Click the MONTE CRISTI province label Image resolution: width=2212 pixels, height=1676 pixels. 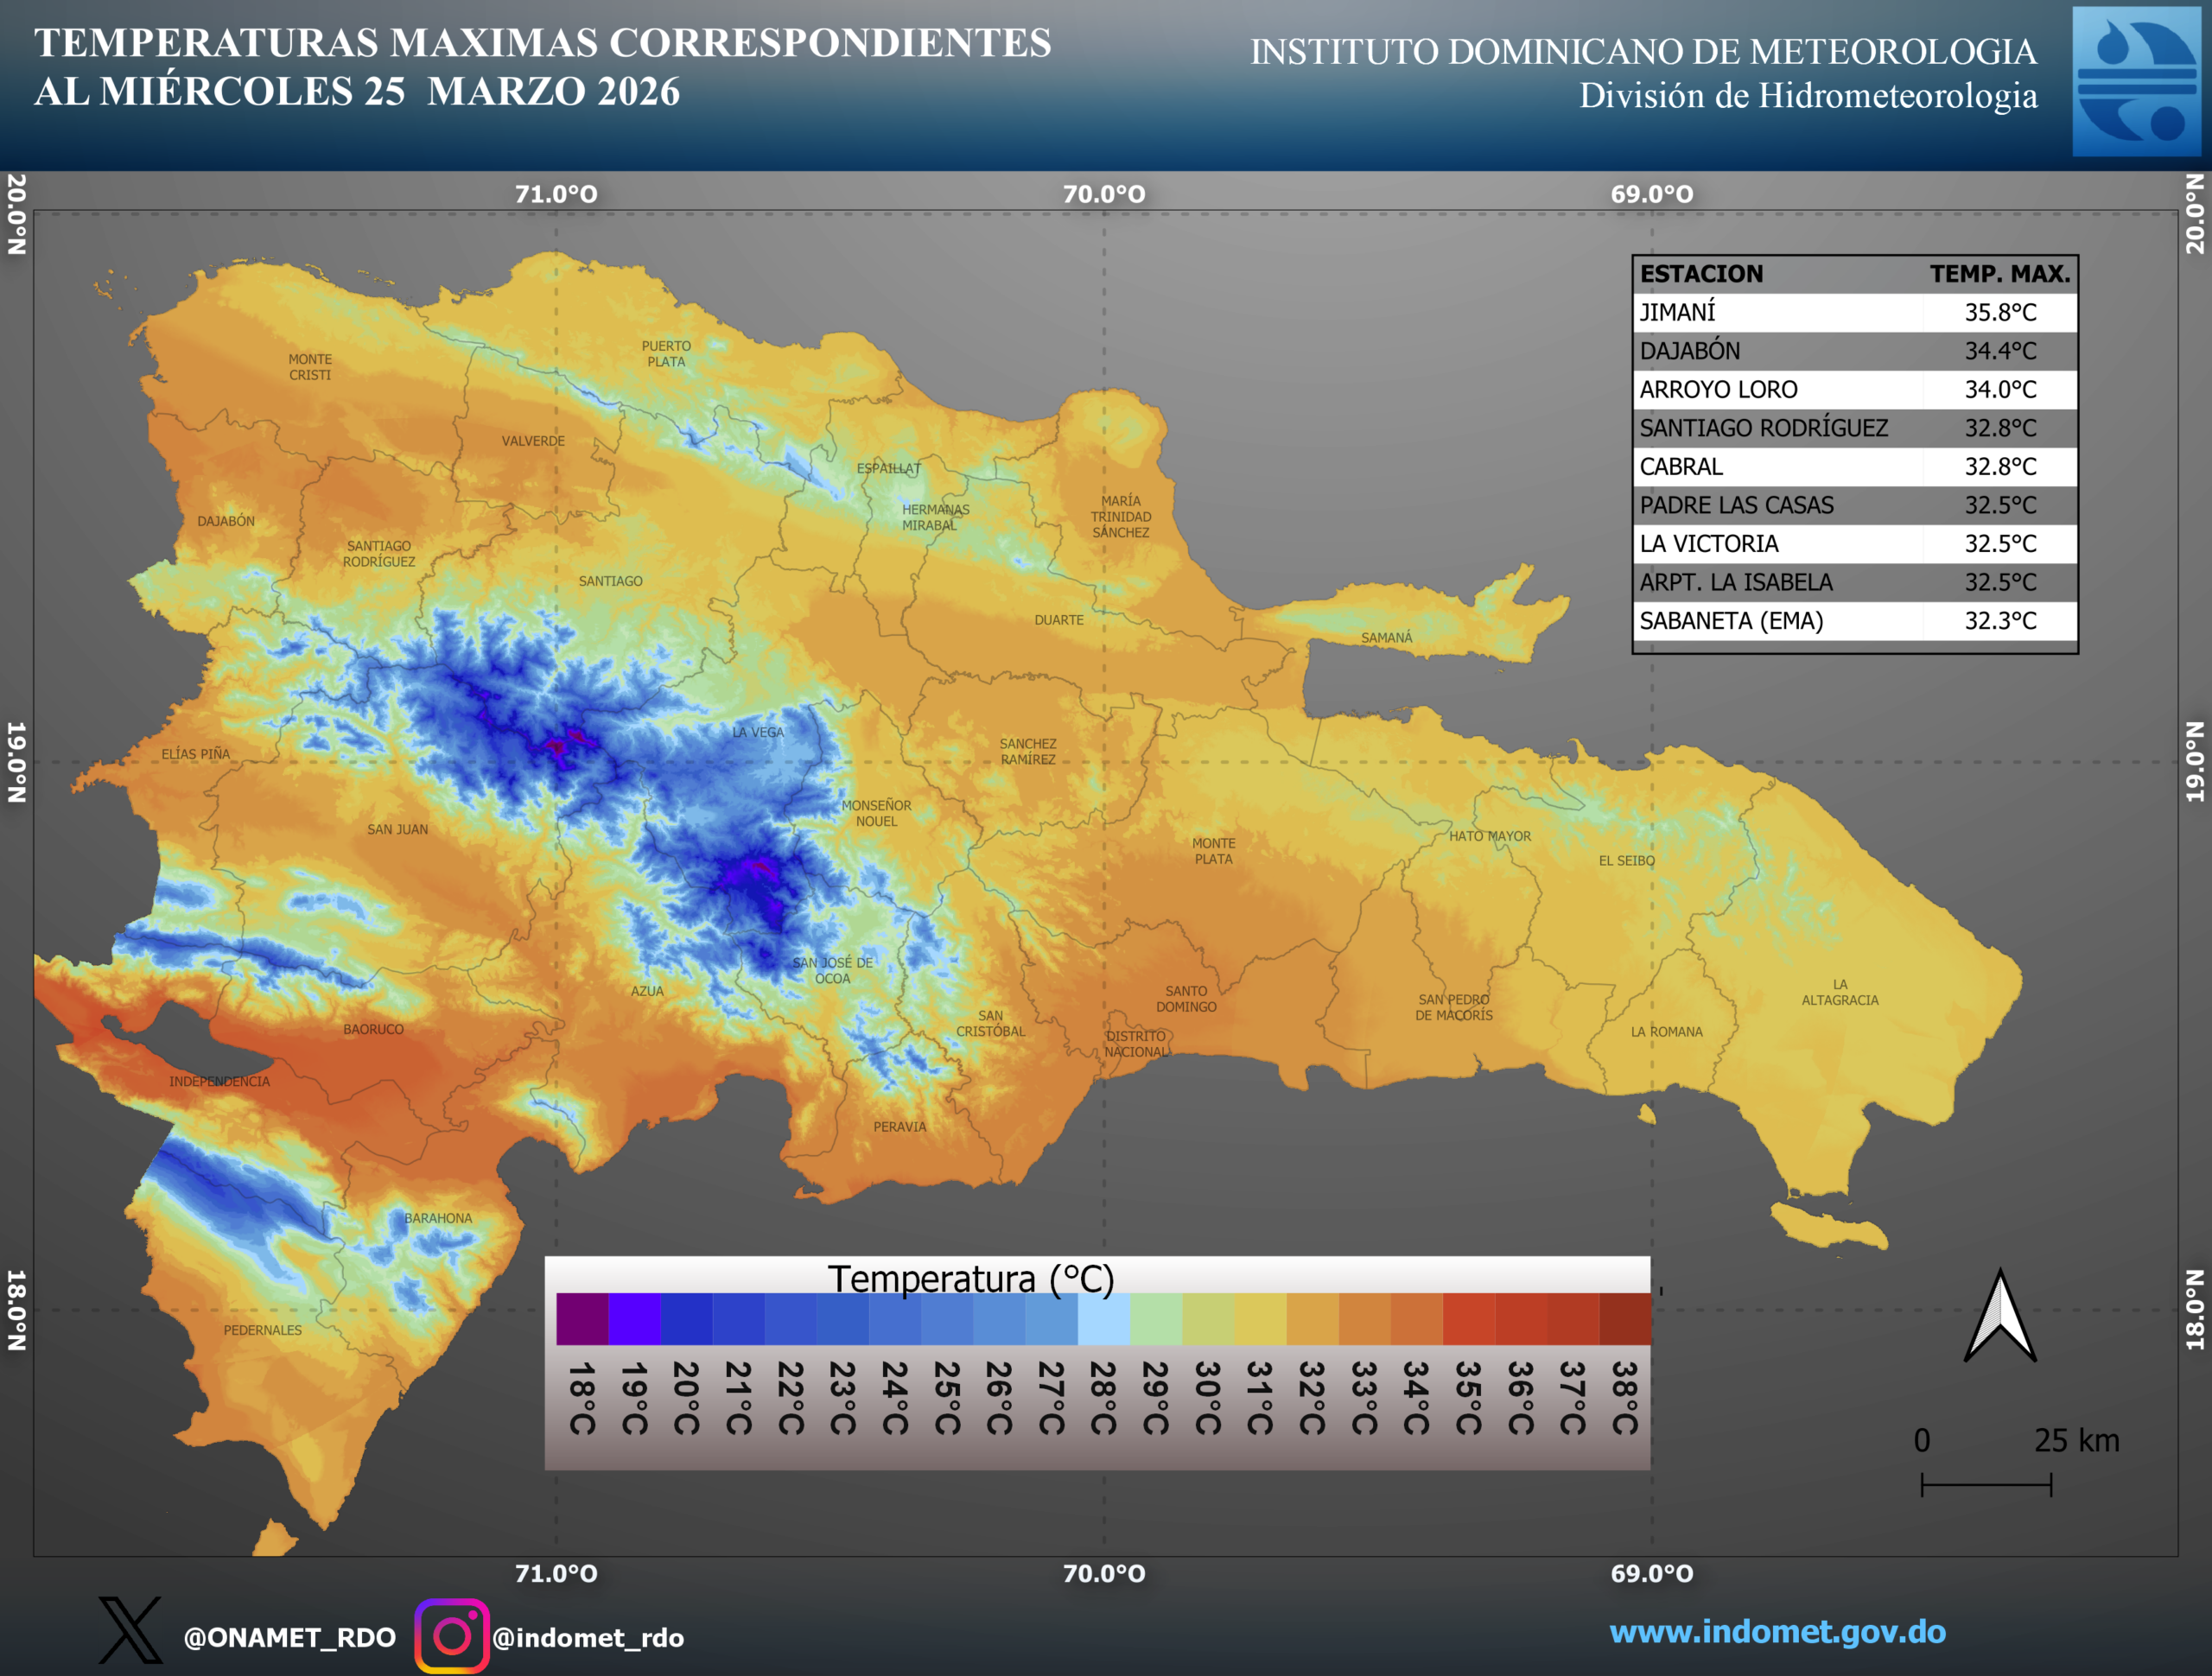point(310,367)
